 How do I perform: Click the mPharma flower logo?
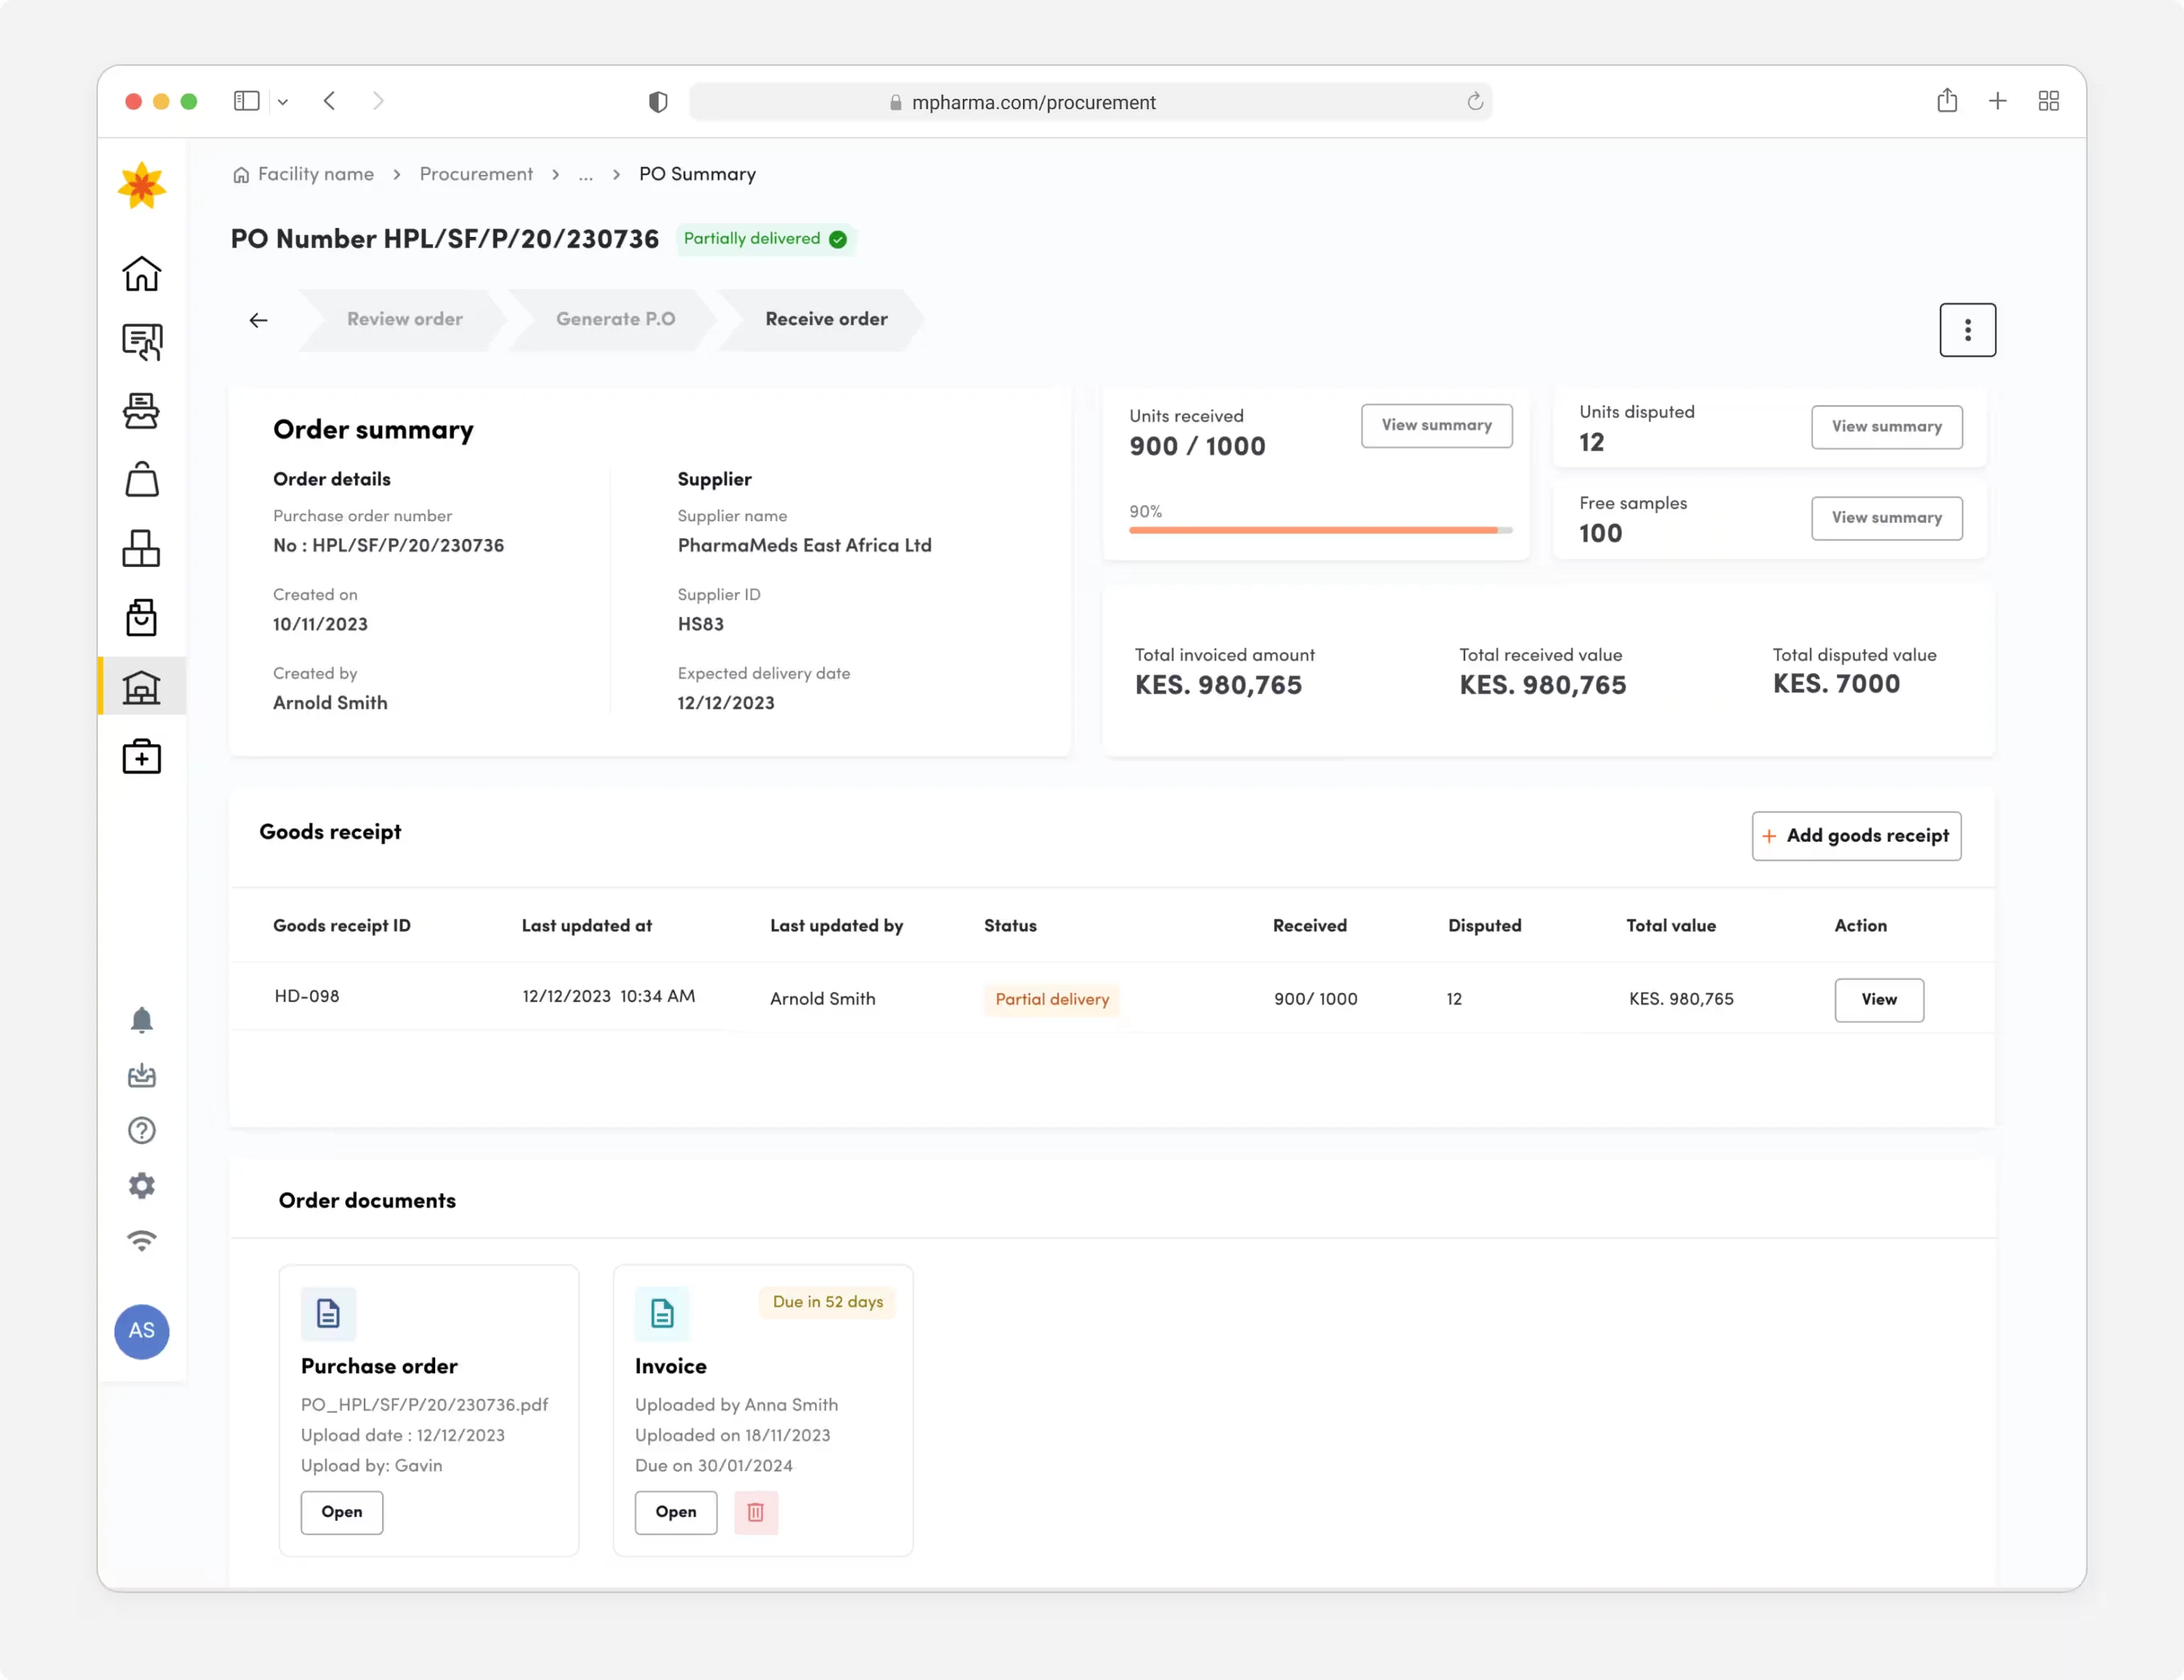pyautogui.click(x=141, y=186)
